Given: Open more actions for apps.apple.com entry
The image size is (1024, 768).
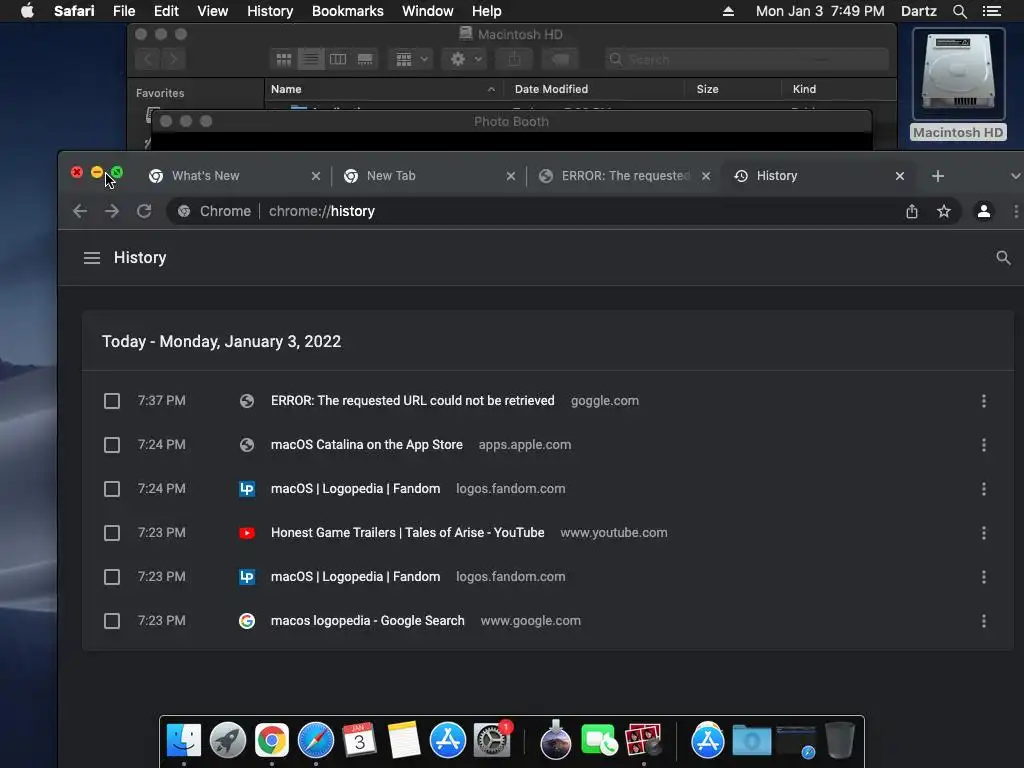Looking at the screenshot, I should 984,445.
